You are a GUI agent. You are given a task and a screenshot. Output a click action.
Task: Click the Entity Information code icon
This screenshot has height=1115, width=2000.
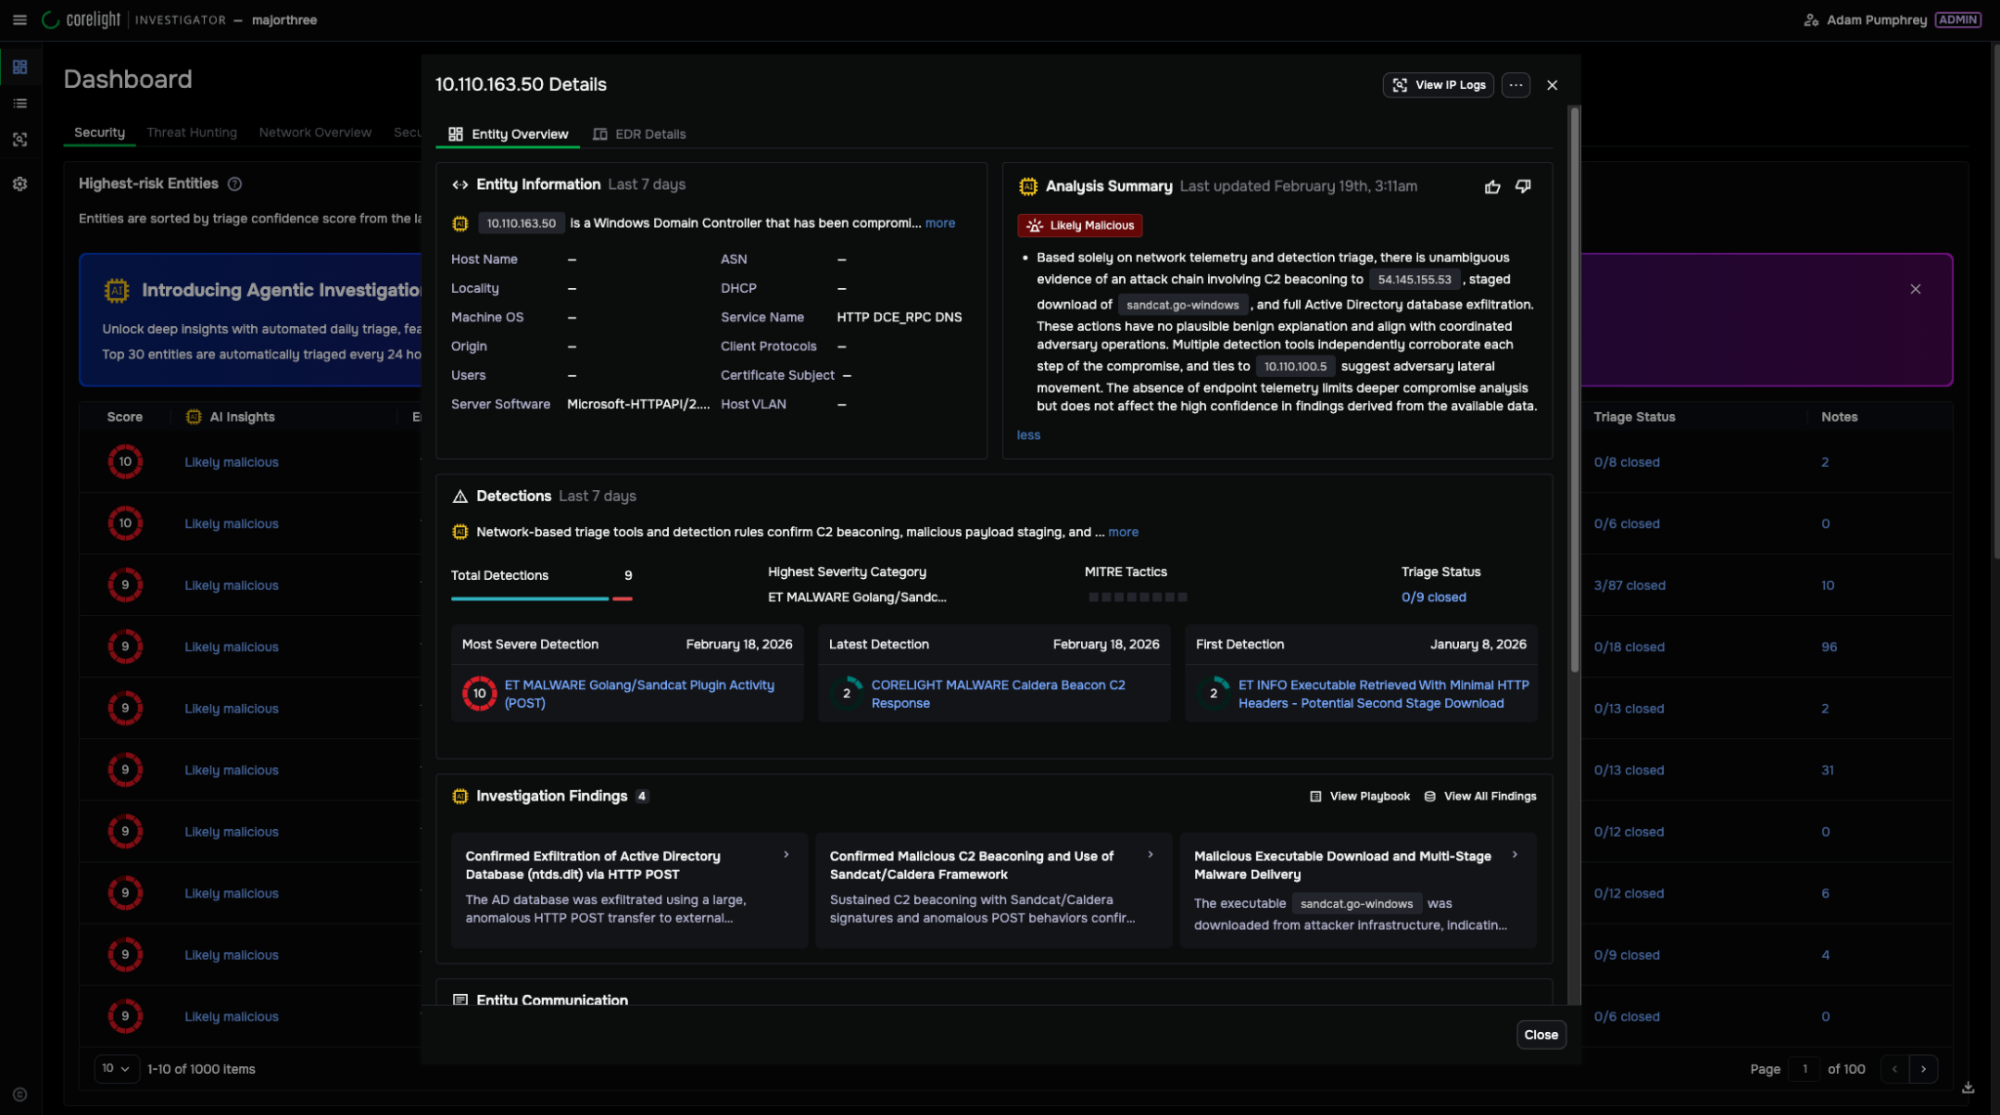(x=460, y=185)
